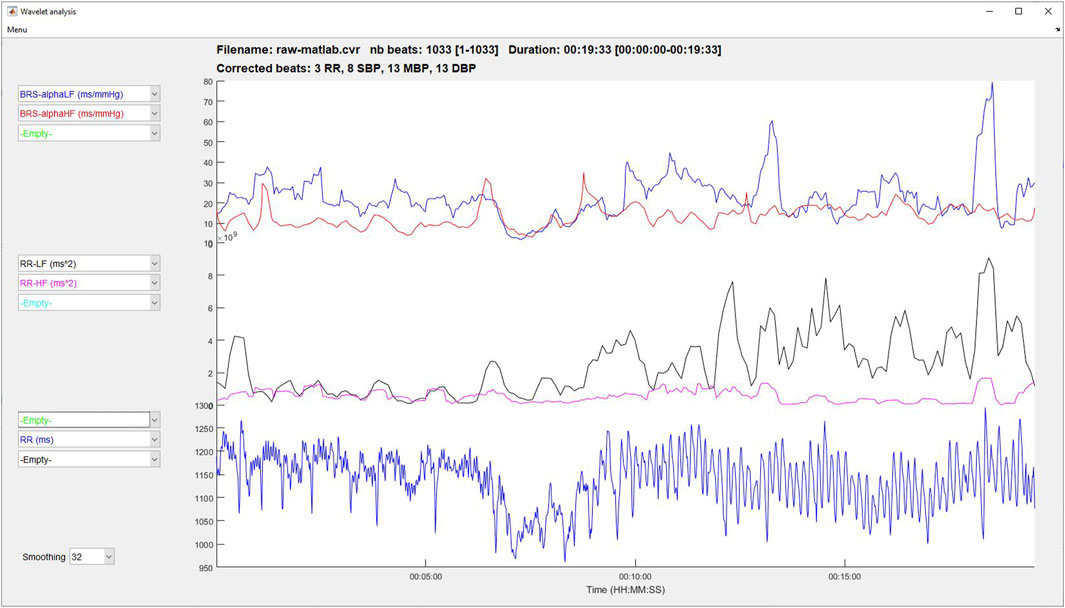Viewport: 1065px width, 608px height.
Task: Click 'nb beats: 1033 [1-1033]' text
Action: [x=435, y=50]
